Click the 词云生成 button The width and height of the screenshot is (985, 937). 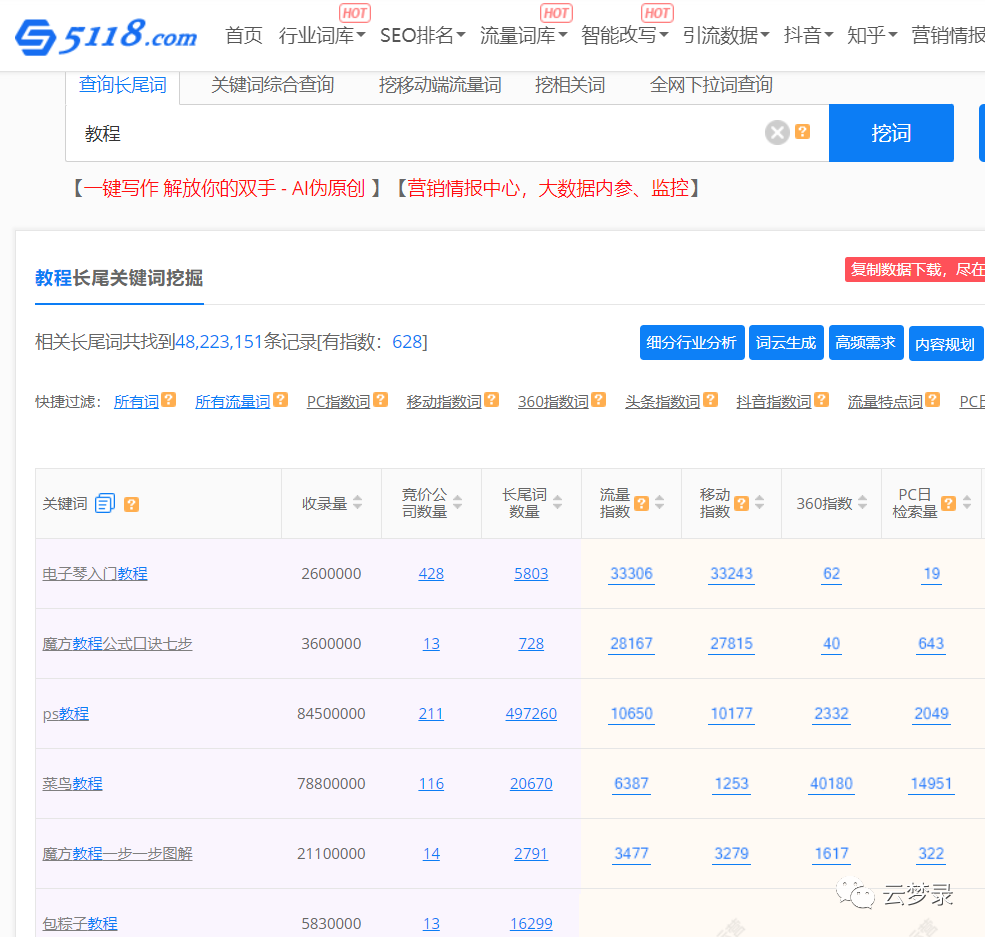(x=786, y=342)
